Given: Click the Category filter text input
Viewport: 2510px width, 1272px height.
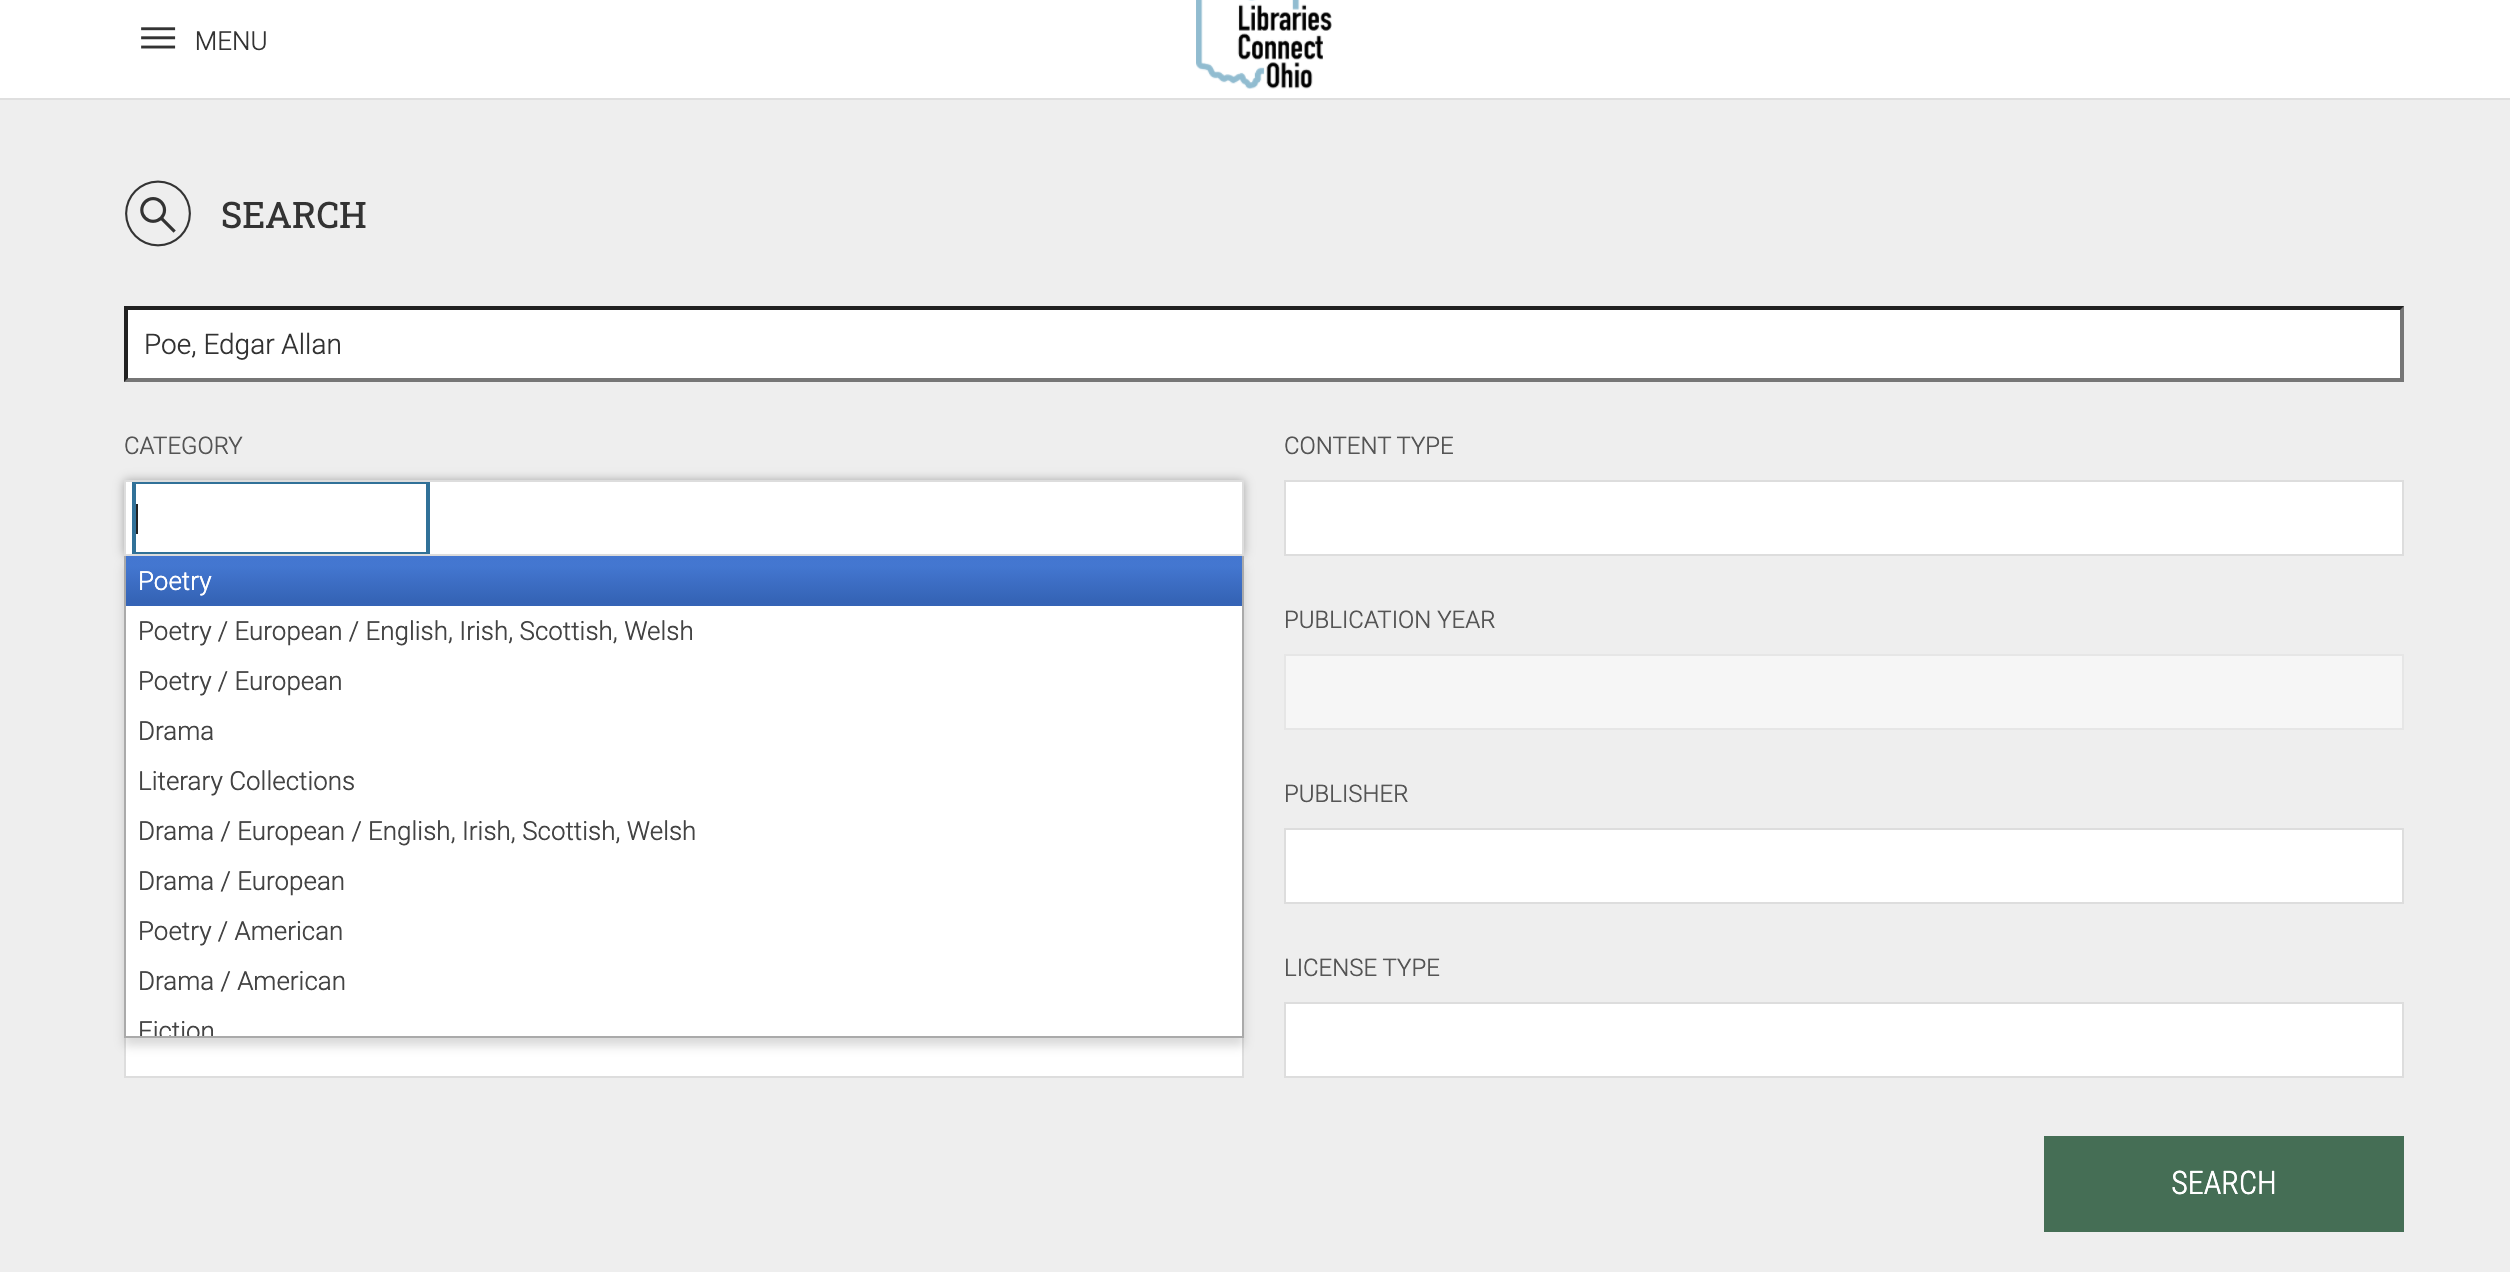Looking at the screenshot, I should (281, 518).
